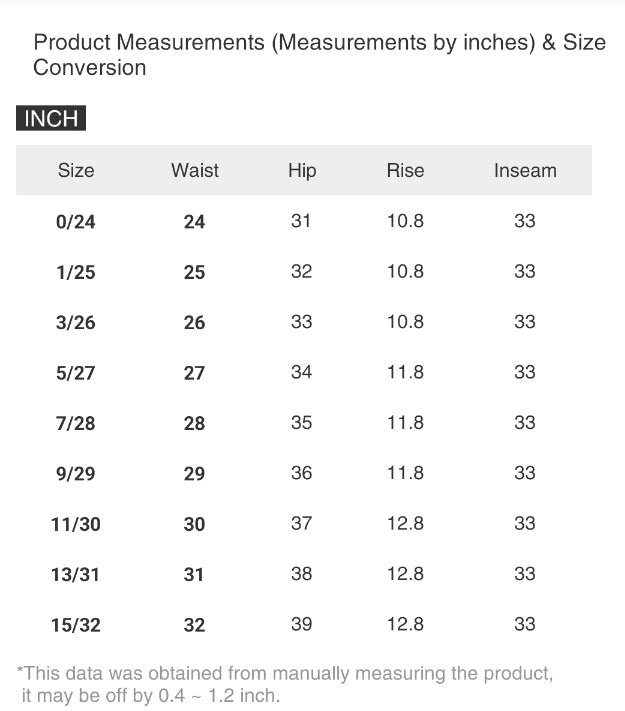Click waist value 28

coord(194,423)
